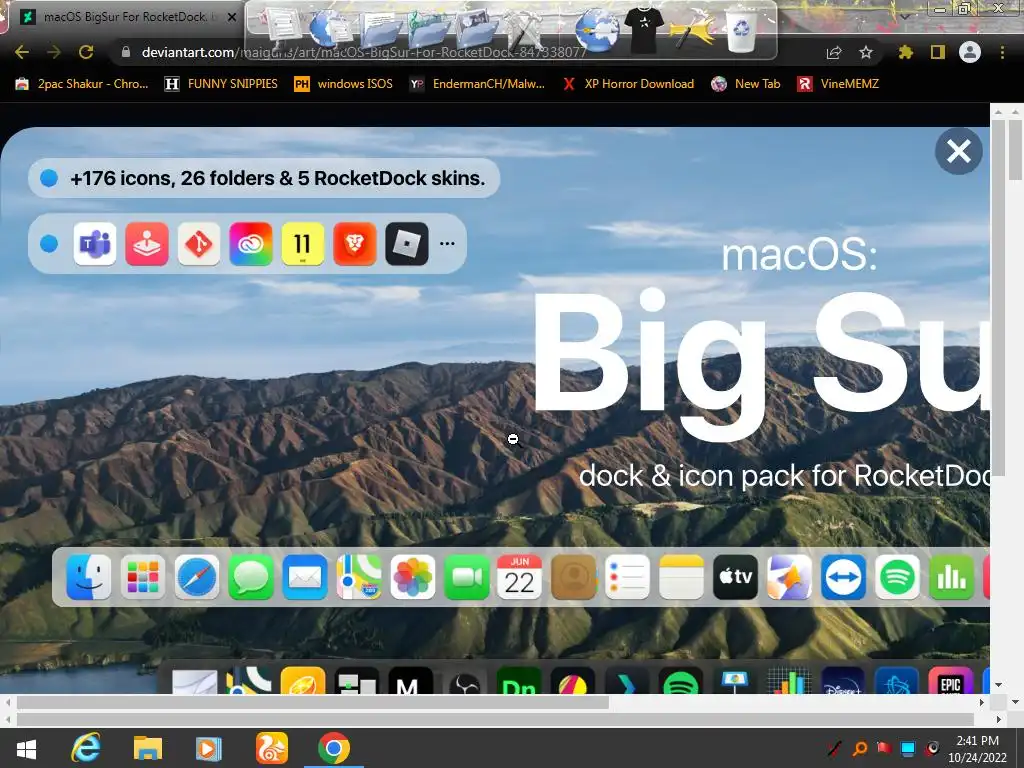This screenshot has width=1024, height=768.
Task: Click the brown Contacts icon
Action: pyautogui.click(x=573, y=577)
